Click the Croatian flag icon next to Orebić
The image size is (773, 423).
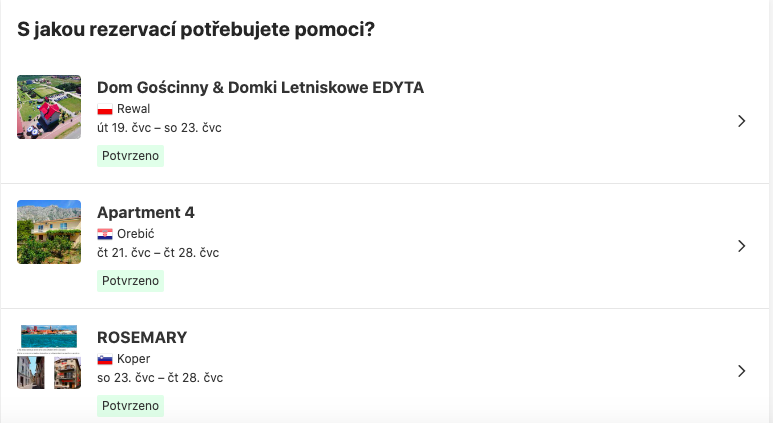coord(104,234)
